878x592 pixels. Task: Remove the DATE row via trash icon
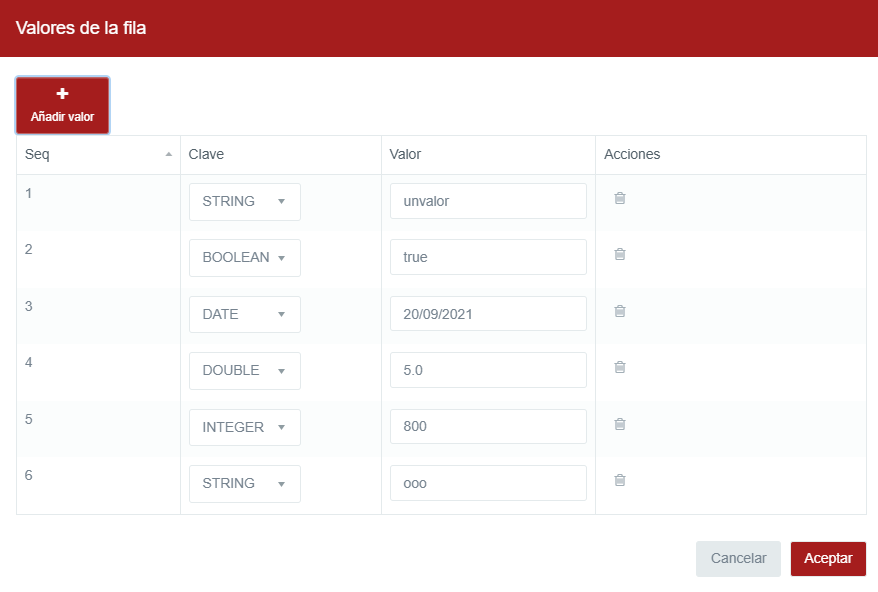(619, 311)
